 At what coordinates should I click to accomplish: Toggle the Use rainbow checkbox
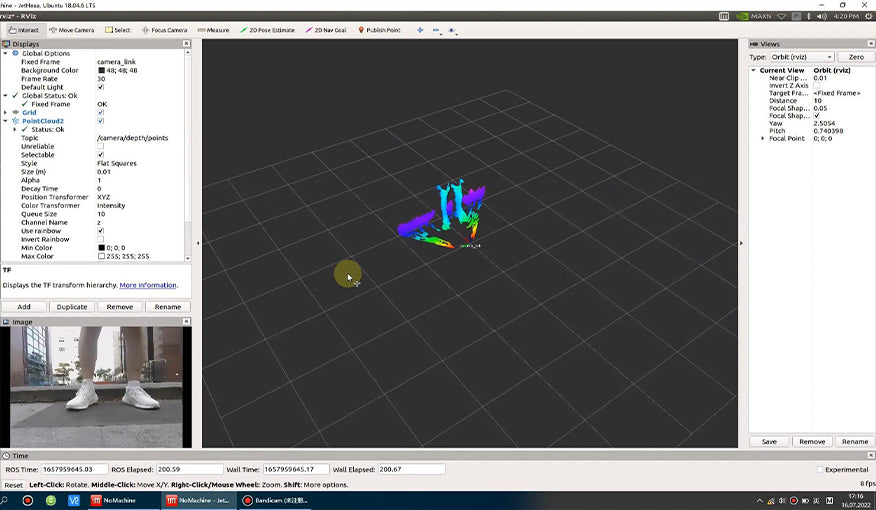tap(101, 231)
